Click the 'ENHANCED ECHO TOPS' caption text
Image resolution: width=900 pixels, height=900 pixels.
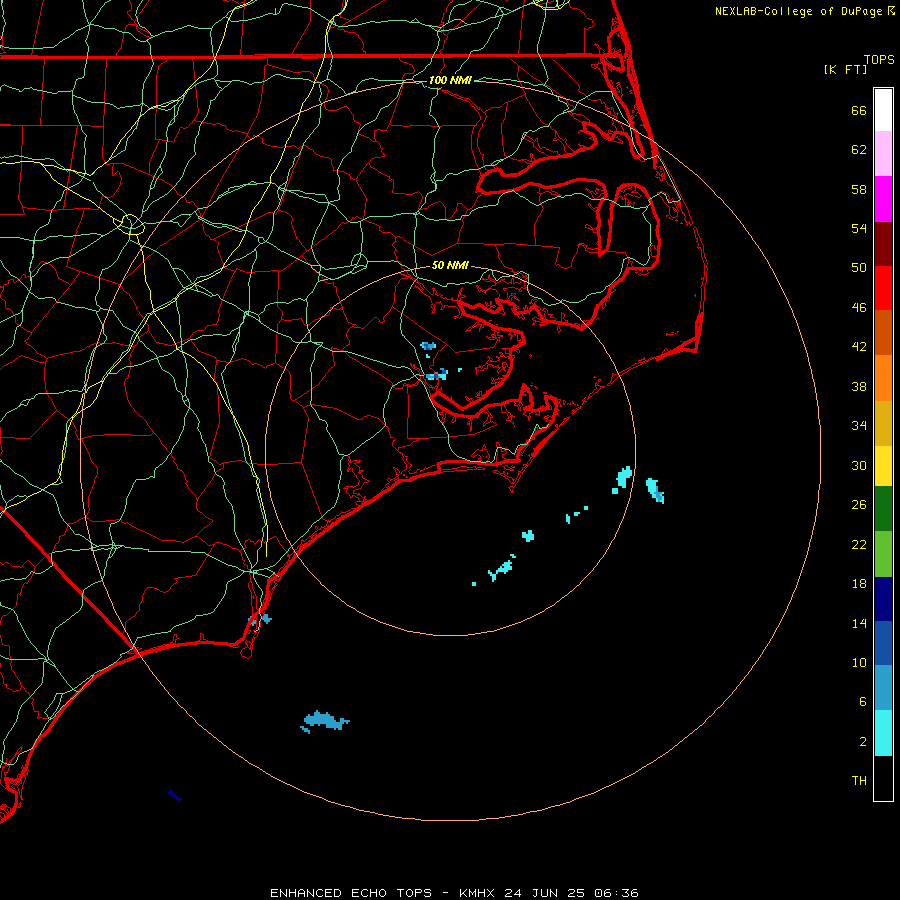tap(351, 893)
